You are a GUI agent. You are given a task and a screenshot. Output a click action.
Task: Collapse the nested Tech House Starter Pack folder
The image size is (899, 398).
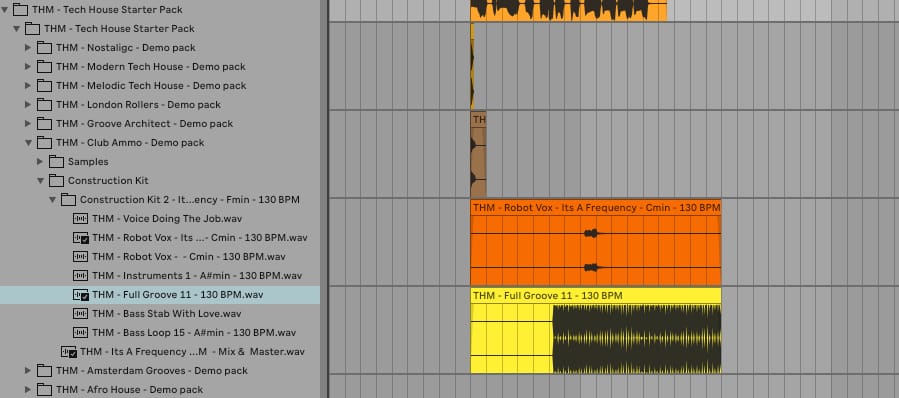16,29
